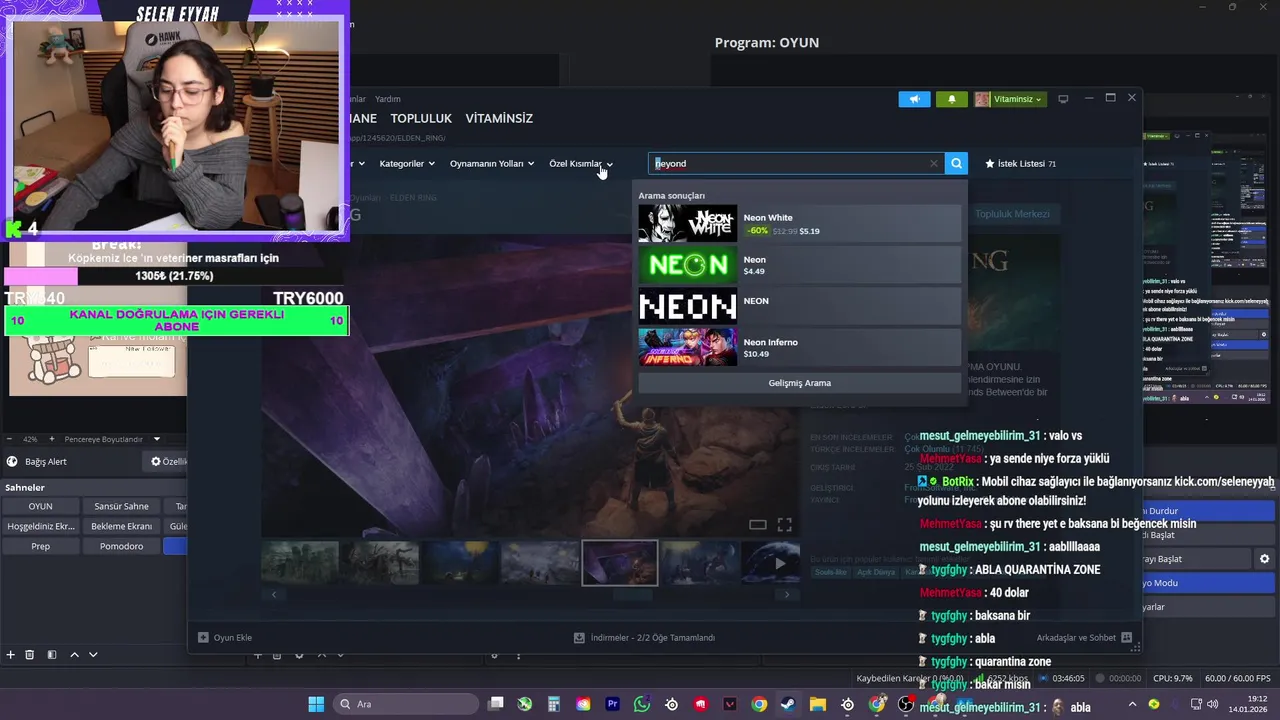Move the scene down with the down arrow
Image resolution: width=1280 pixels, height=720 pixels.
click(93, 655)
